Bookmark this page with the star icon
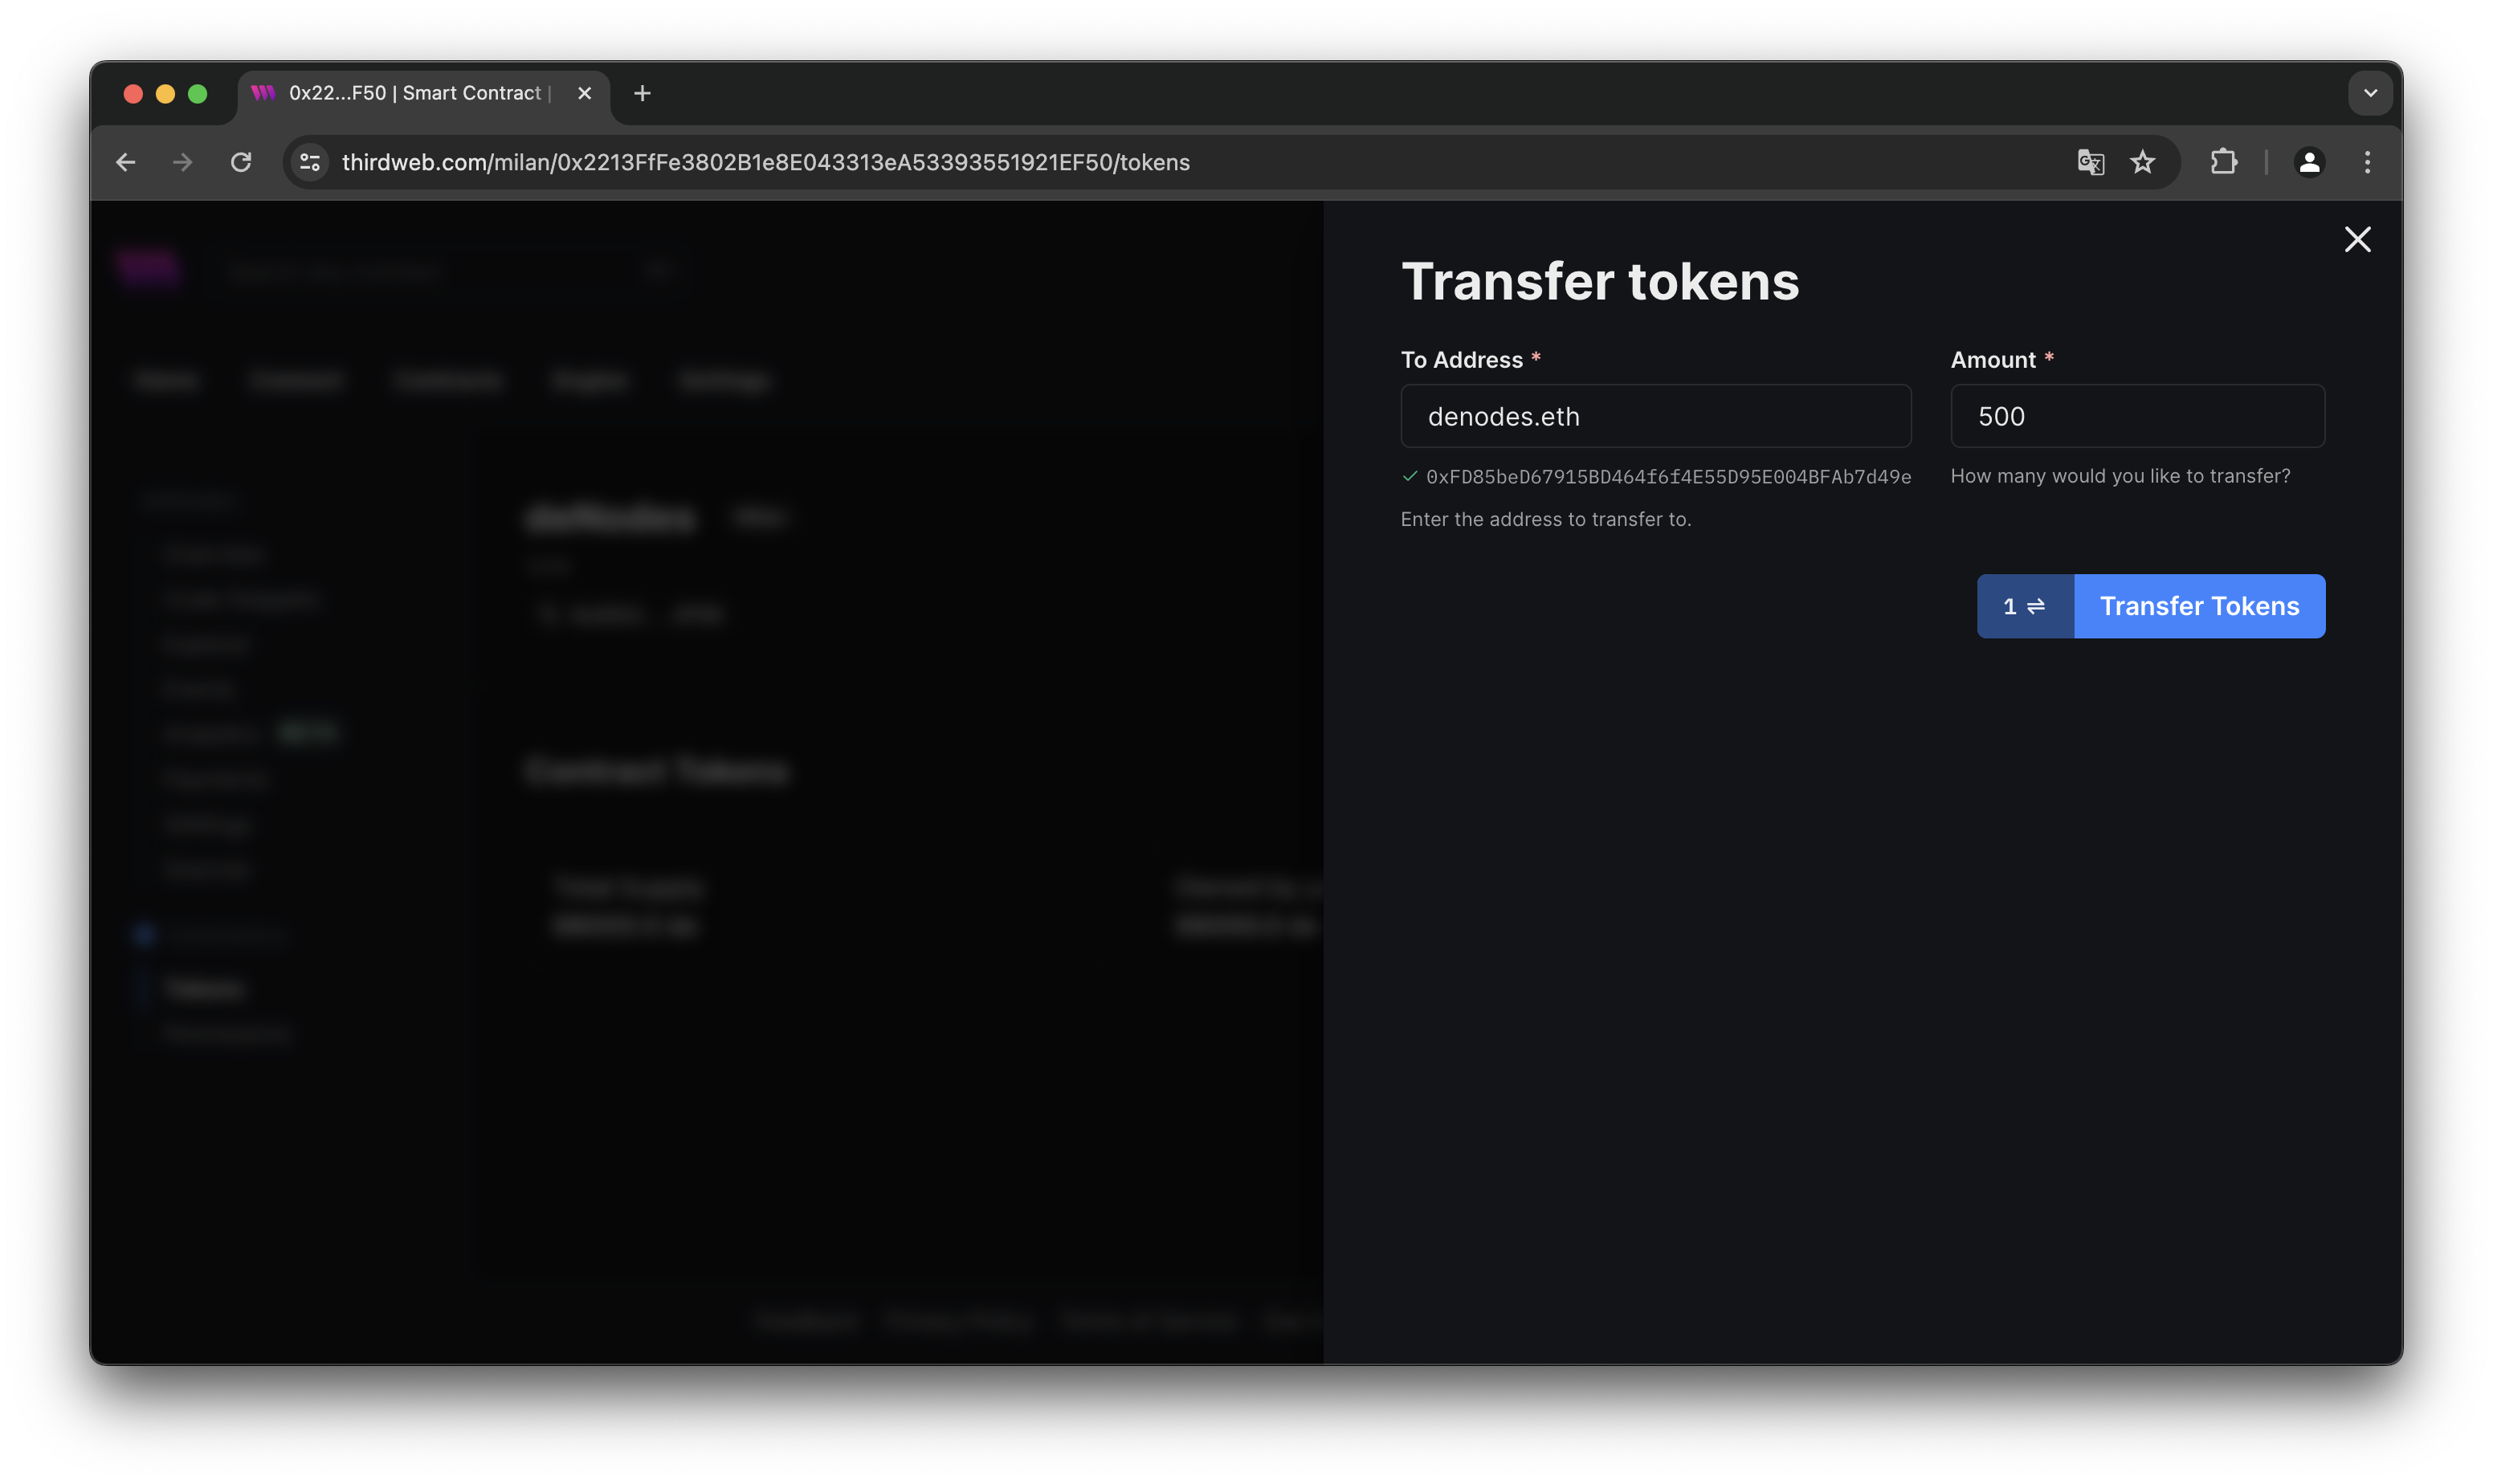 (2142, 162)
